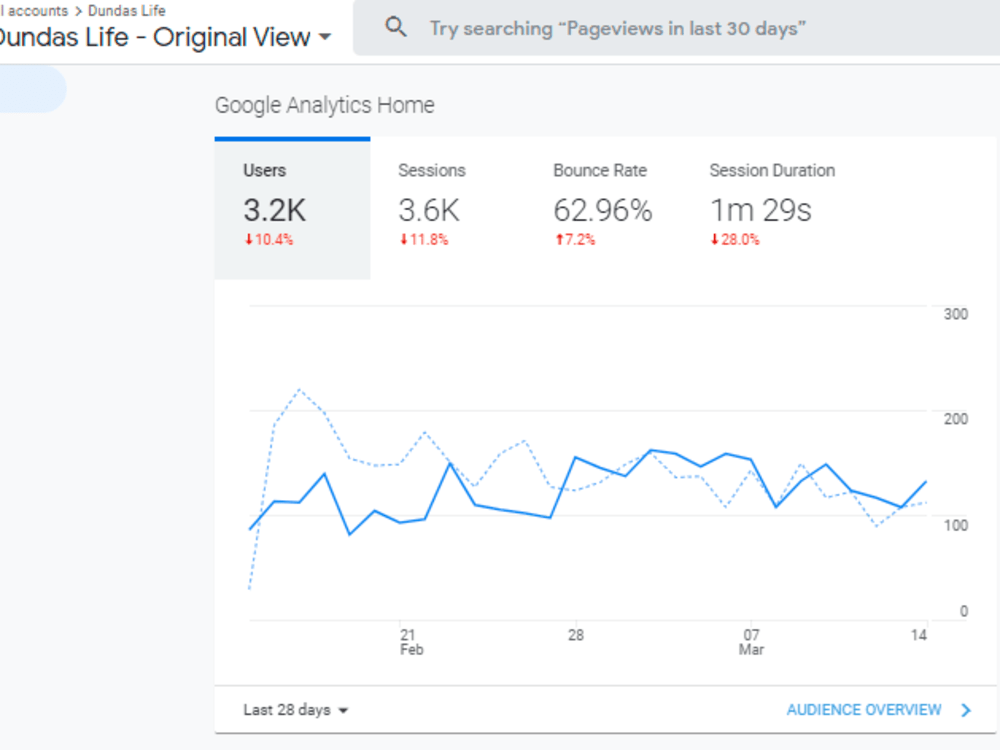Viewport: 1000px width, 750px height.
Task: Click the Google Analytics Home heading
Action: pyautogui.click(x=324, y=105)
